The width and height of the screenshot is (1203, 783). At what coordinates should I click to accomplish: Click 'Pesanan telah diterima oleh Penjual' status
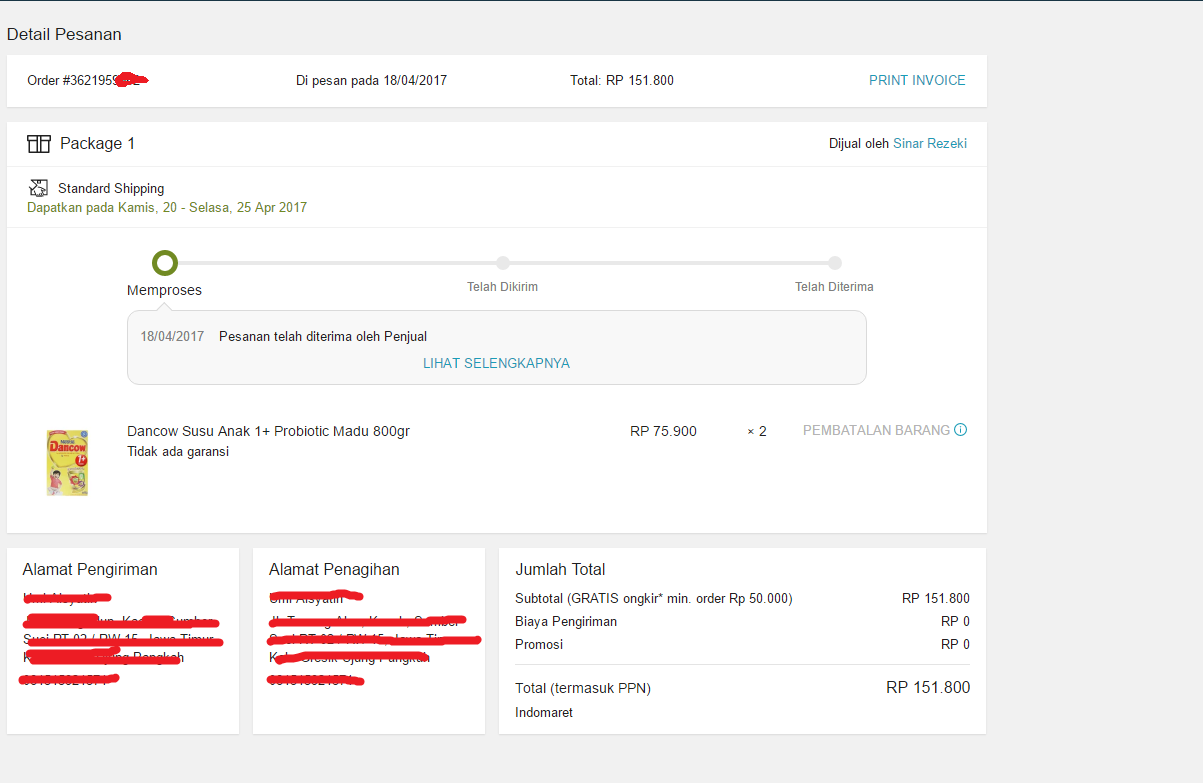click(x=323, y=336)
